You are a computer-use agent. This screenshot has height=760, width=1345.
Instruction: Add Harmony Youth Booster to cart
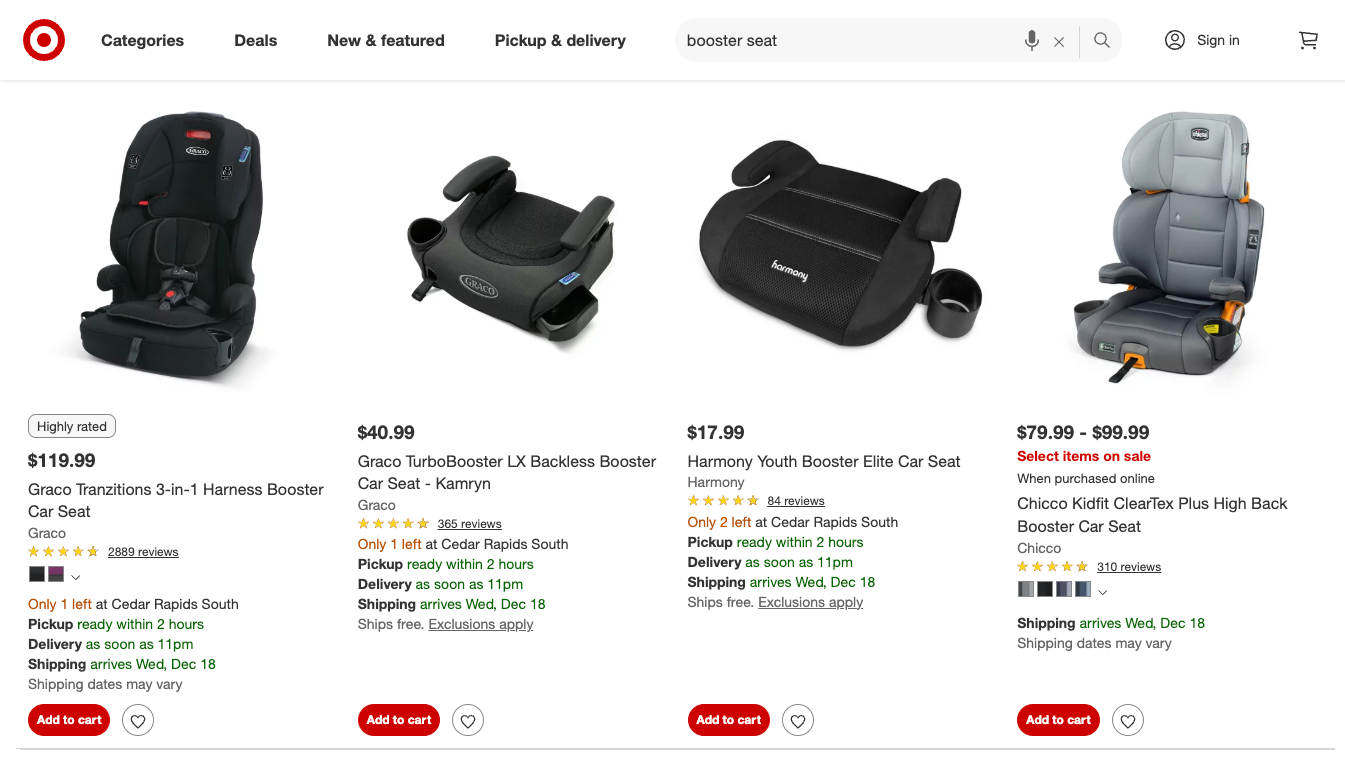(x=728, y=720)
